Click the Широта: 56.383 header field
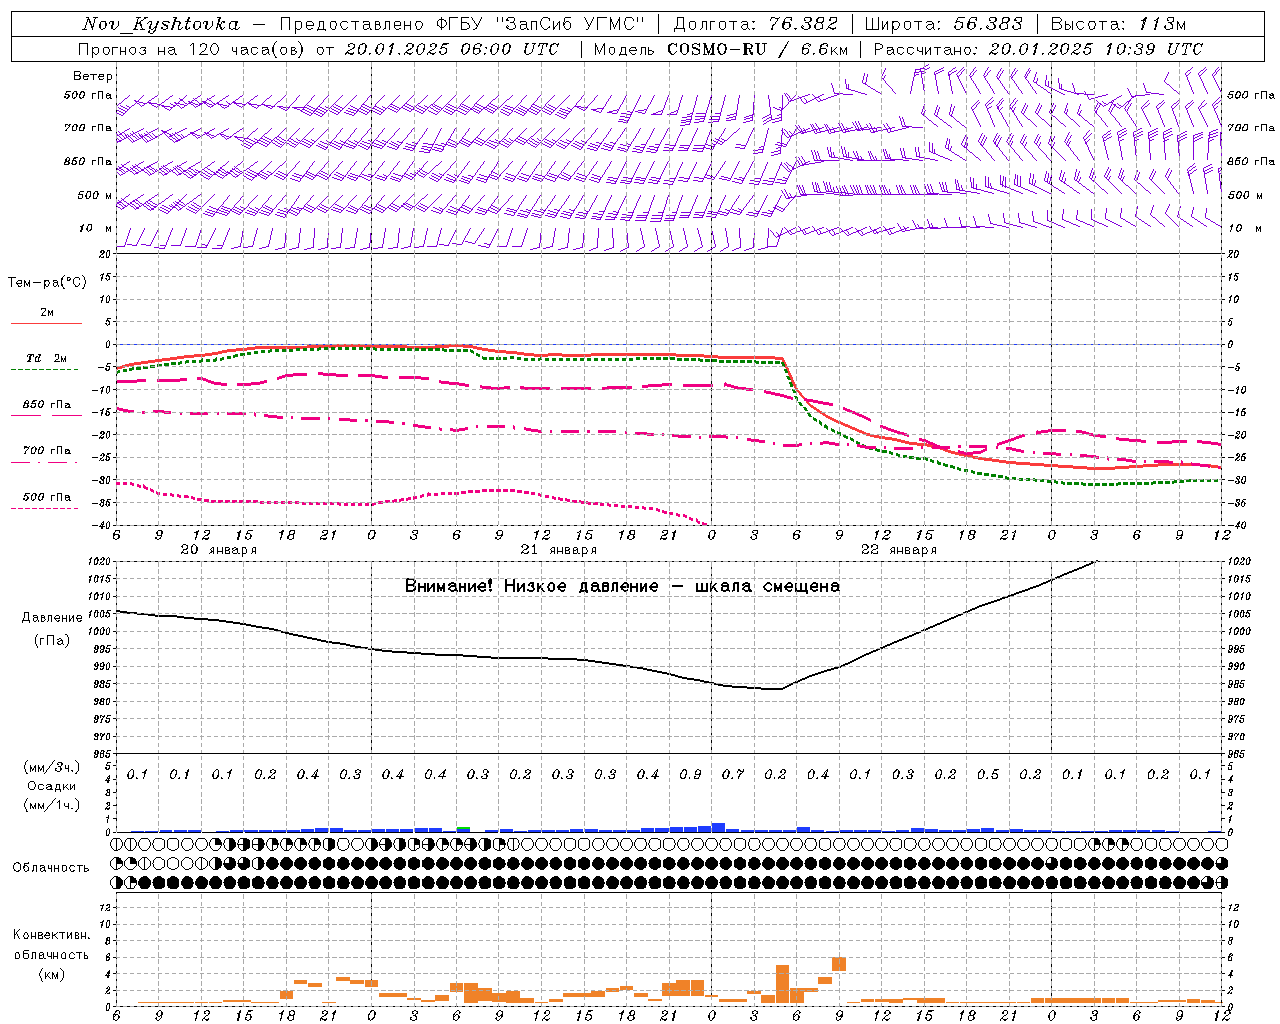This screenshot has width=1280, height=1024. tap(943, 24)
